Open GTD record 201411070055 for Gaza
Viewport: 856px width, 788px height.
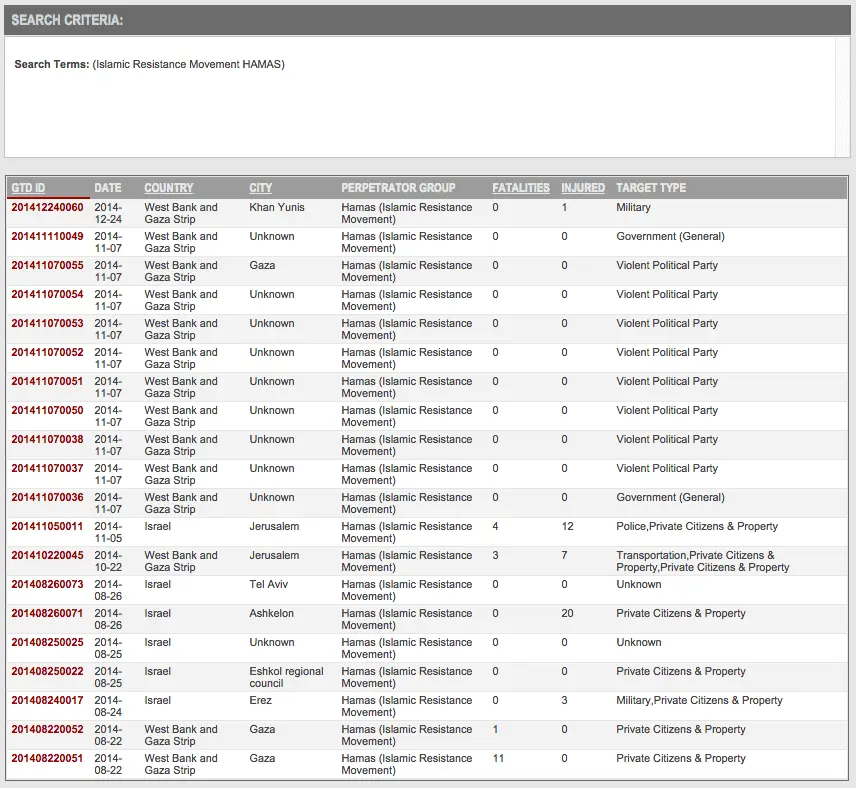[x=47, y=266]
